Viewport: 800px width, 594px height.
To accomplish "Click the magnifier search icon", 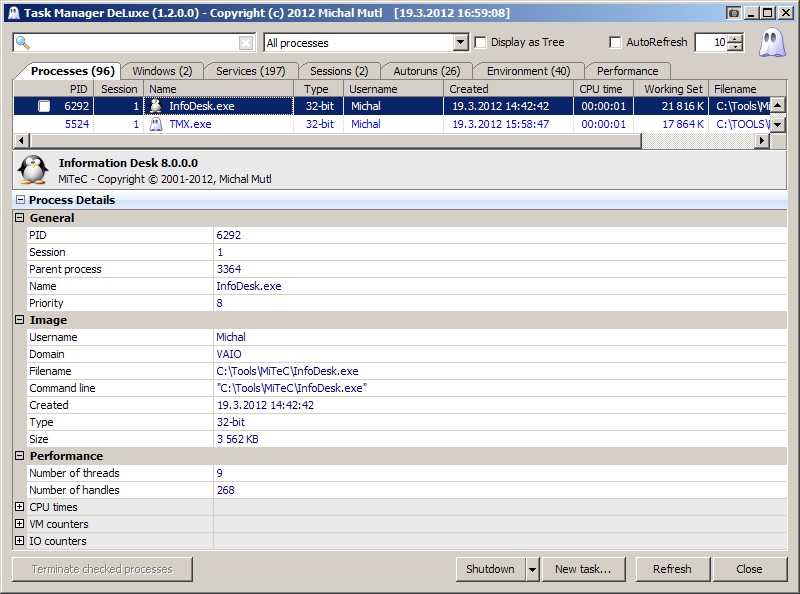I will [x=22, y=43].
